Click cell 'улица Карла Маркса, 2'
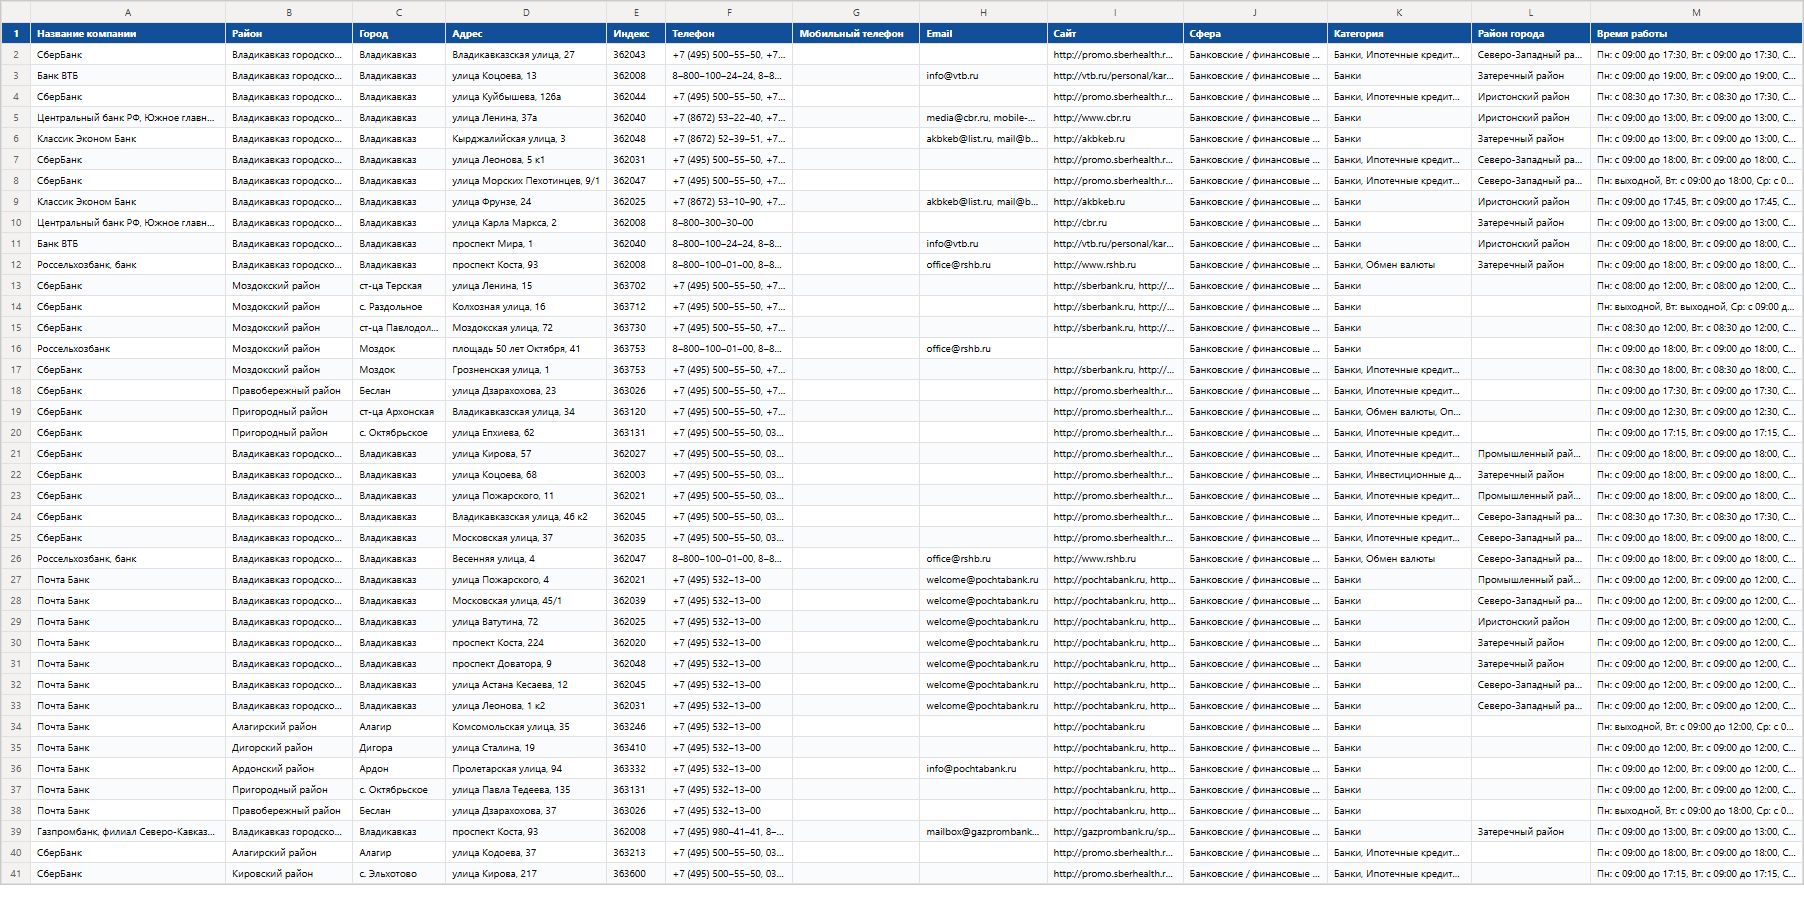The image size is (1804, 902). (526, 223)
